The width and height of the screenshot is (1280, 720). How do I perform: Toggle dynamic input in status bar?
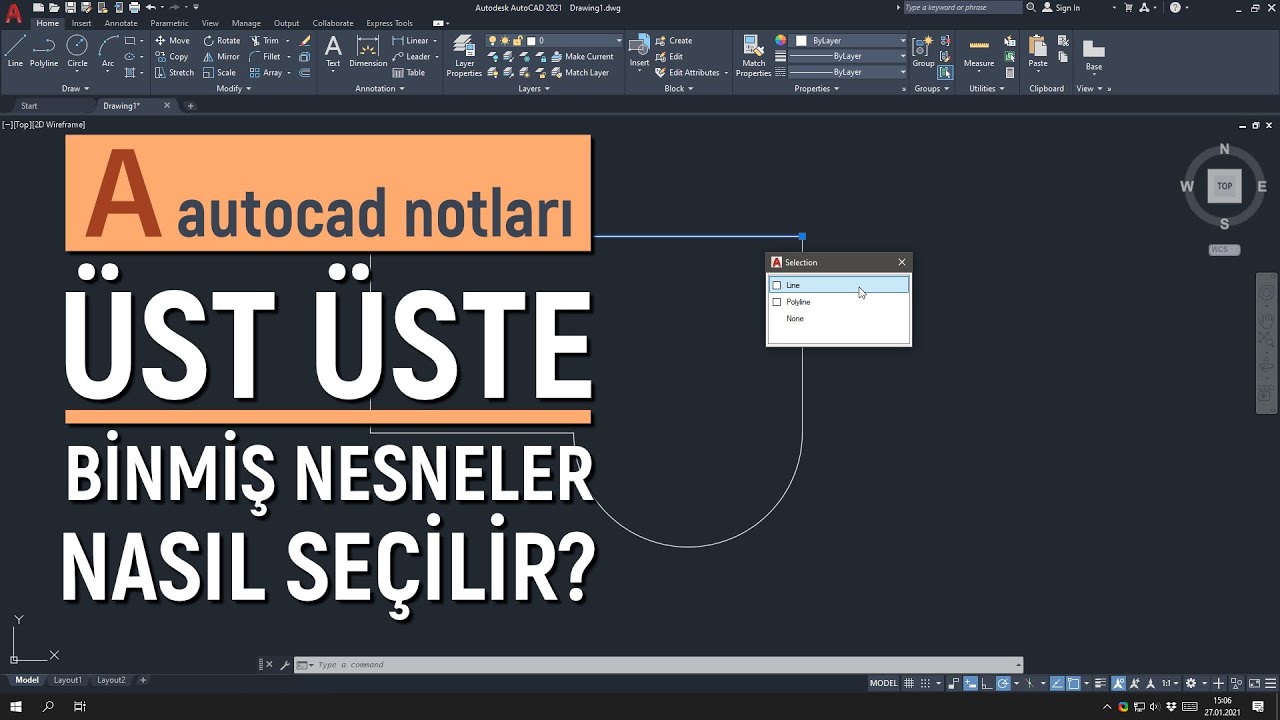click(970, 683)
